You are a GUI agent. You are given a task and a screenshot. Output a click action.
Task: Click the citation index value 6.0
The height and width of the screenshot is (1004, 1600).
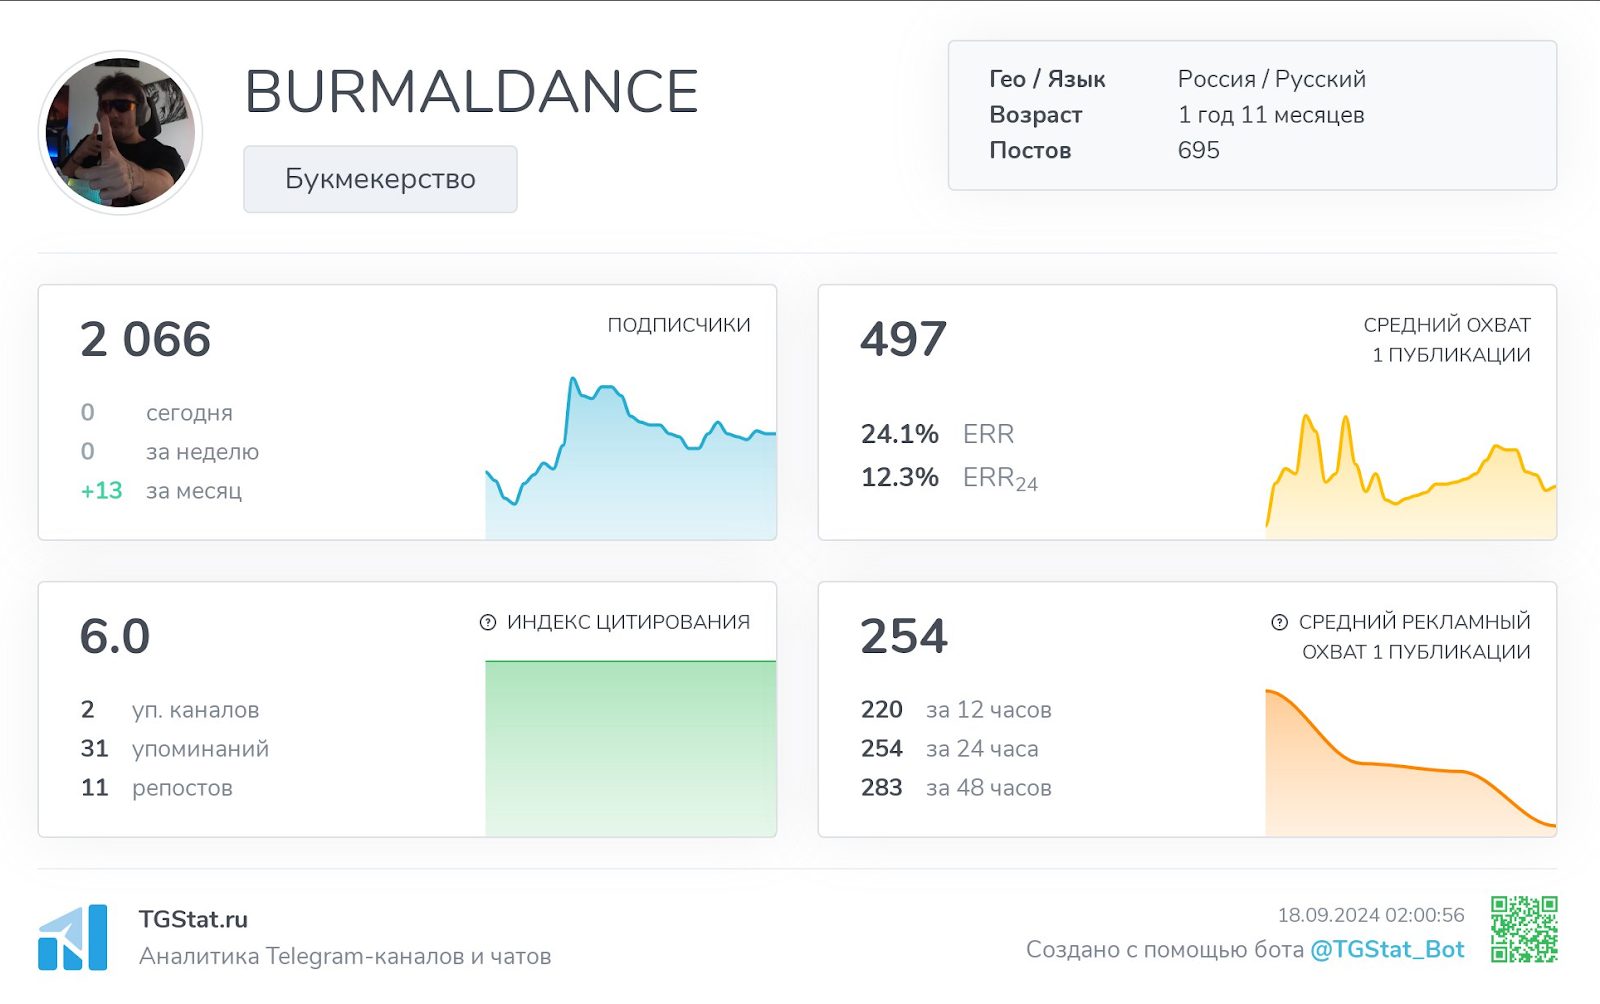click(x=115, y=636)
